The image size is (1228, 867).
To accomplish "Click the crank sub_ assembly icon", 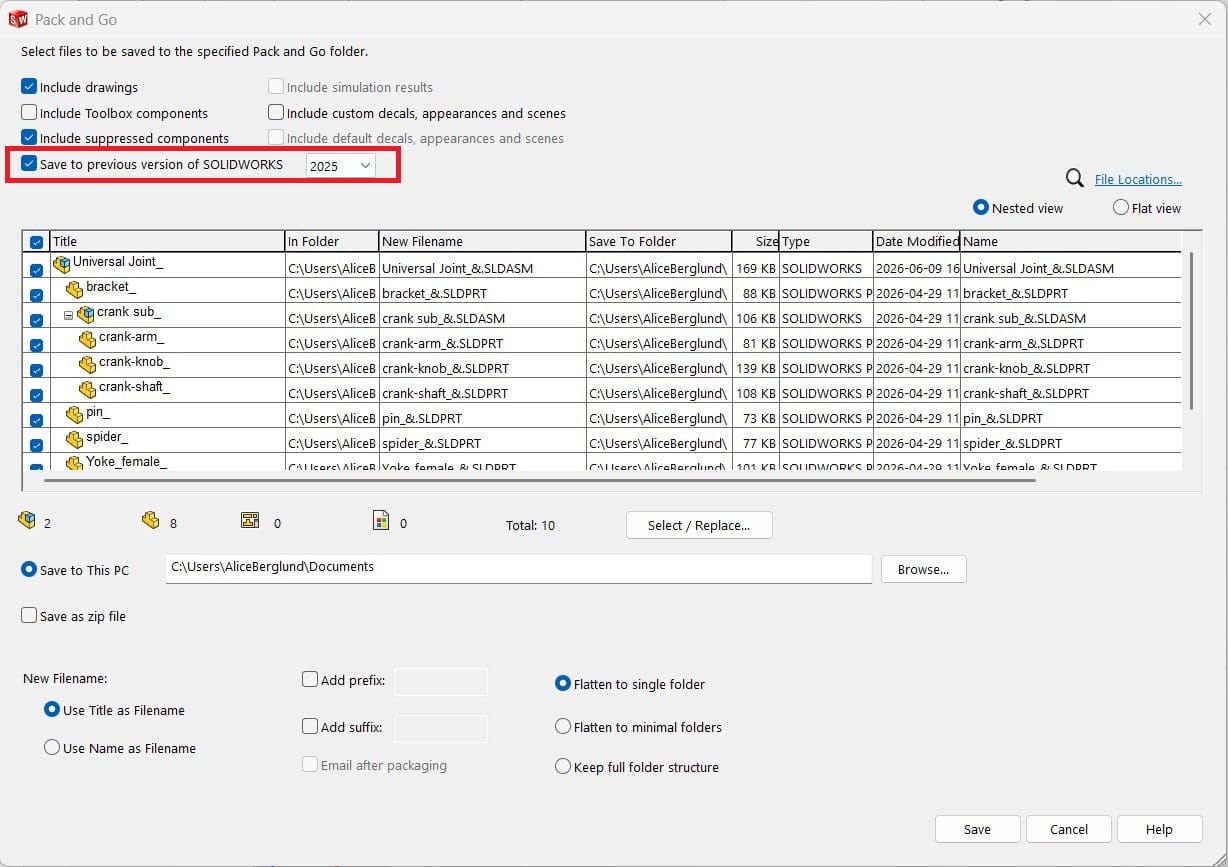I will coord(86,314).
